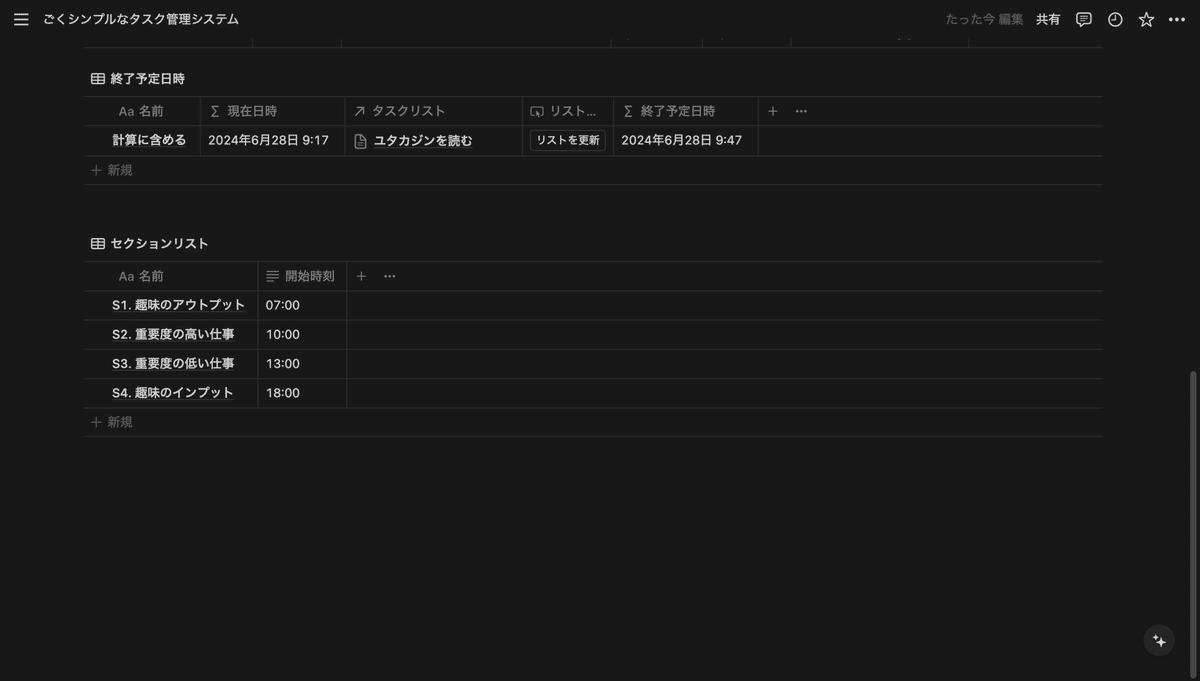Image resolution: width=1200 pixels, height=681 pixels.
Task: Click the 共有 share button
Action: (1048, 19)
